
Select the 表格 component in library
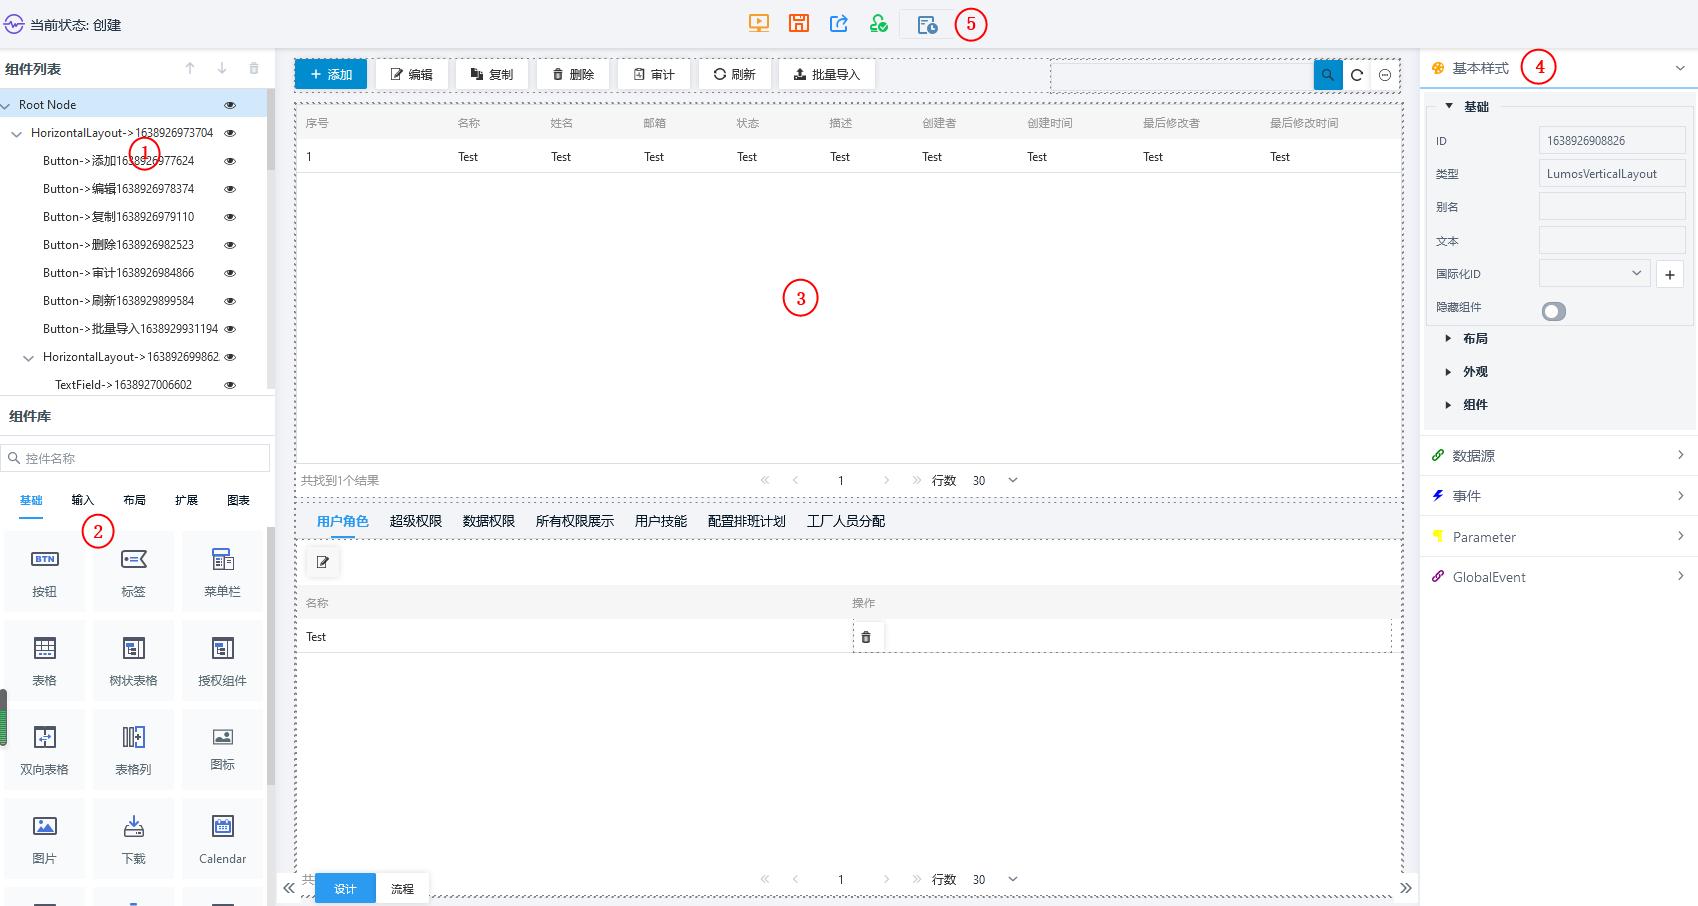[x=44, y=661]
